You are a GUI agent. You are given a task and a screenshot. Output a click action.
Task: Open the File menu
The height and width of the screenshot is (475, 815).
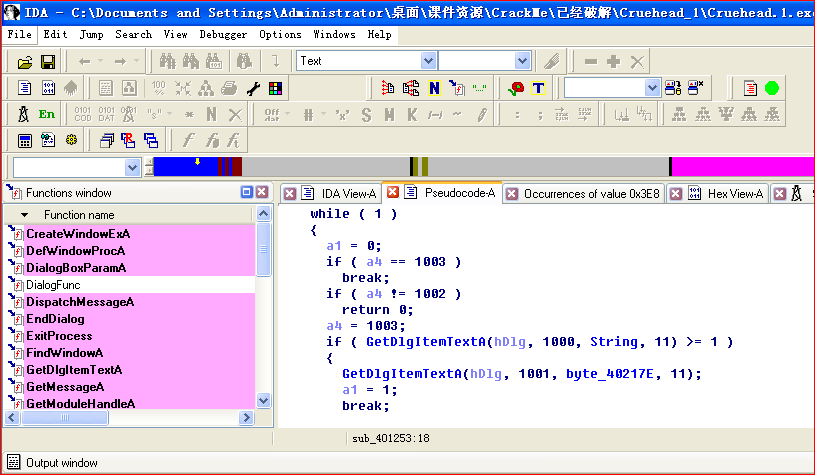tap(20, 34)
